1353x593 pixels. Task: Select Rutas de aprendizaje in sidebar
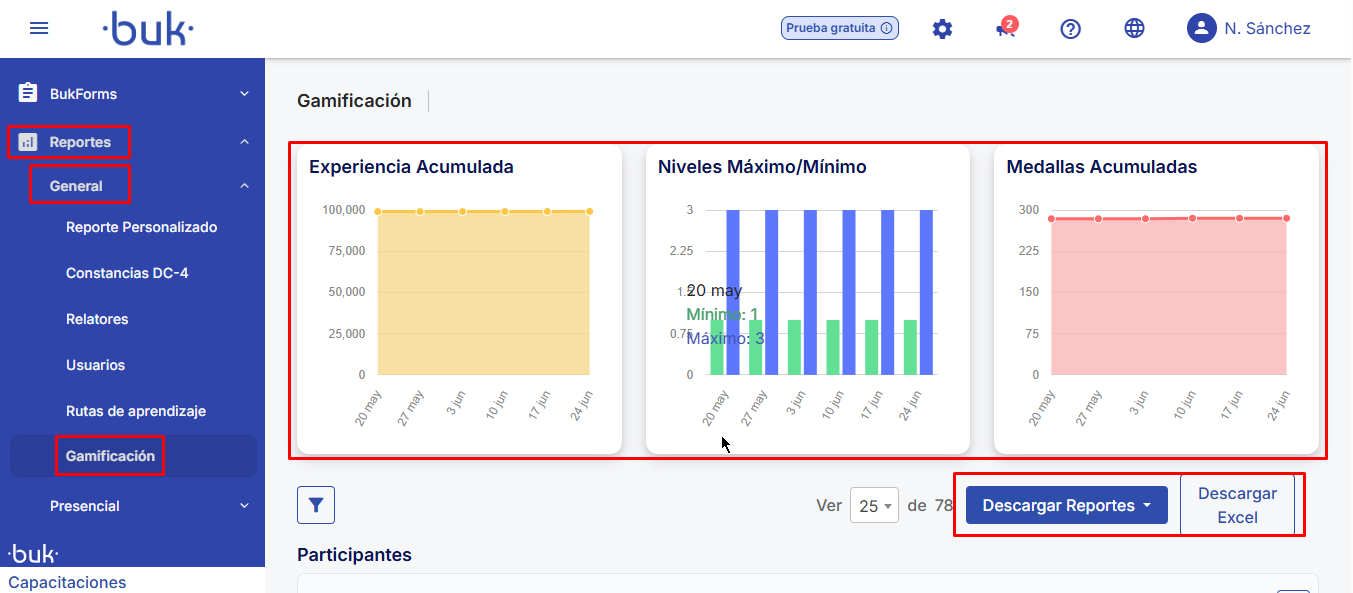tap(136, 411)
